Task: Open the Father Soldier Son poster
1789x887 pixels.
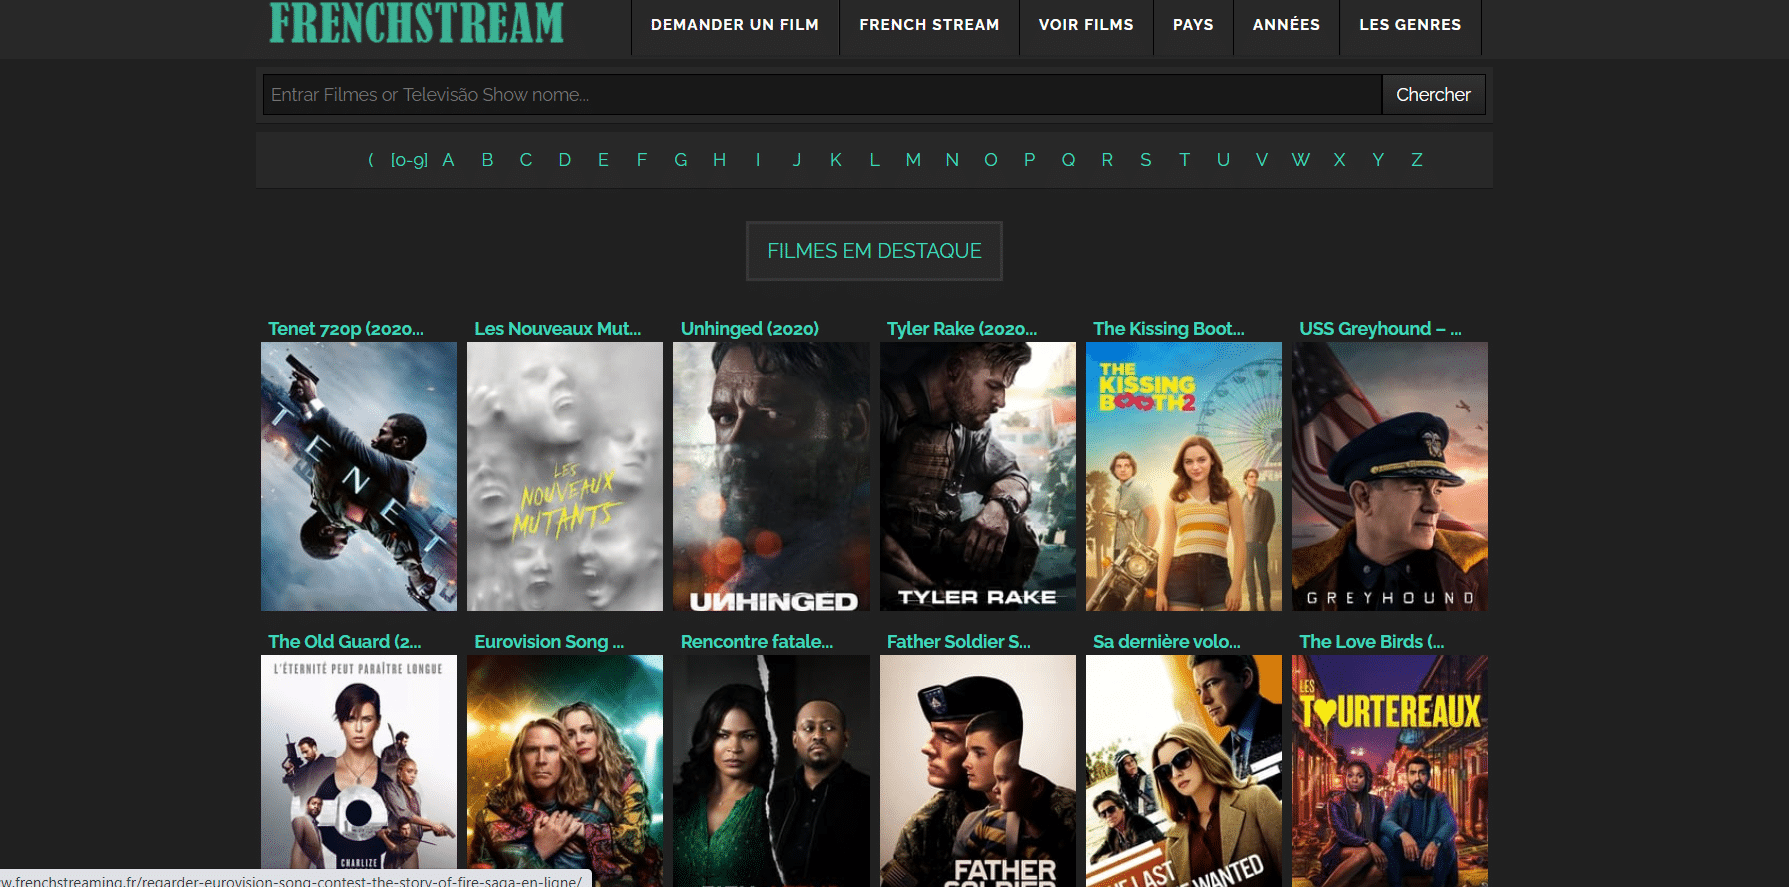Action: (x=978, y=770)
